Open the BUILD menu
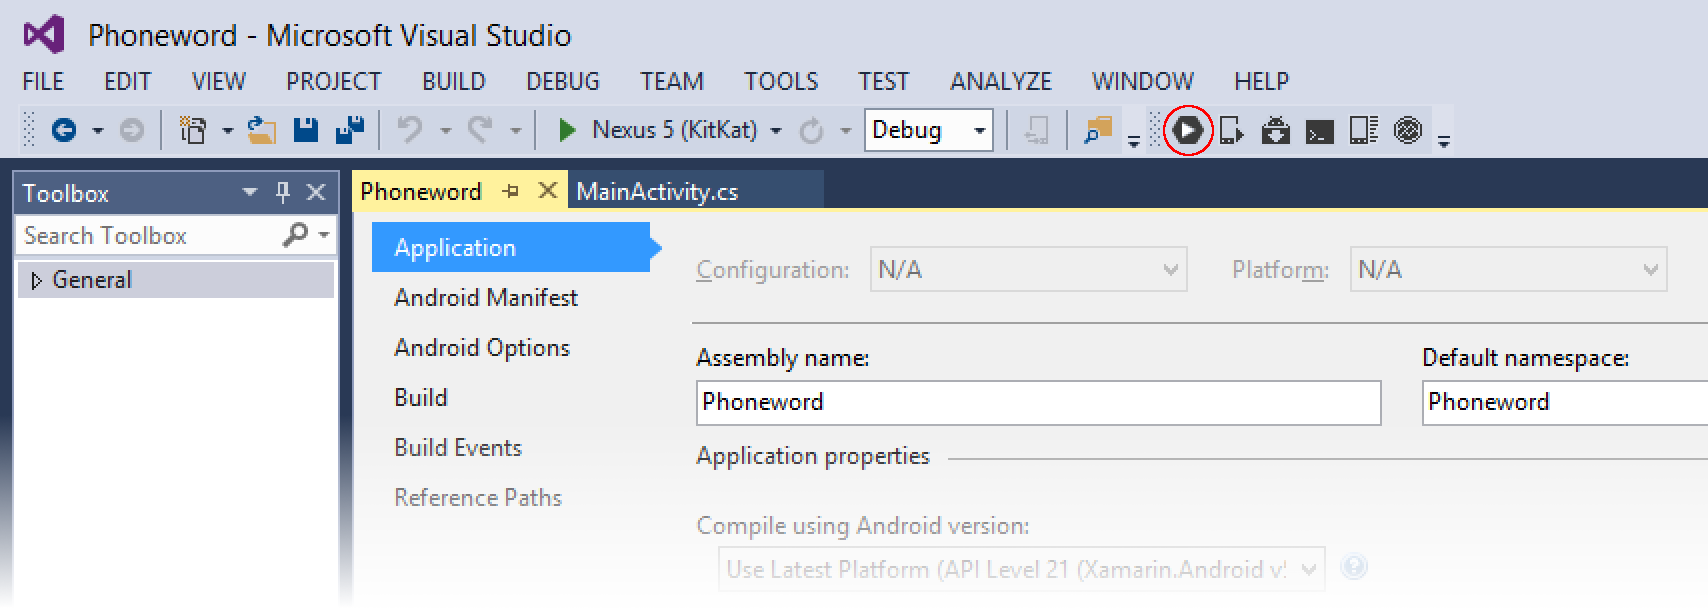This screenshot has height=608, width=1708. (x=453, y=81)
